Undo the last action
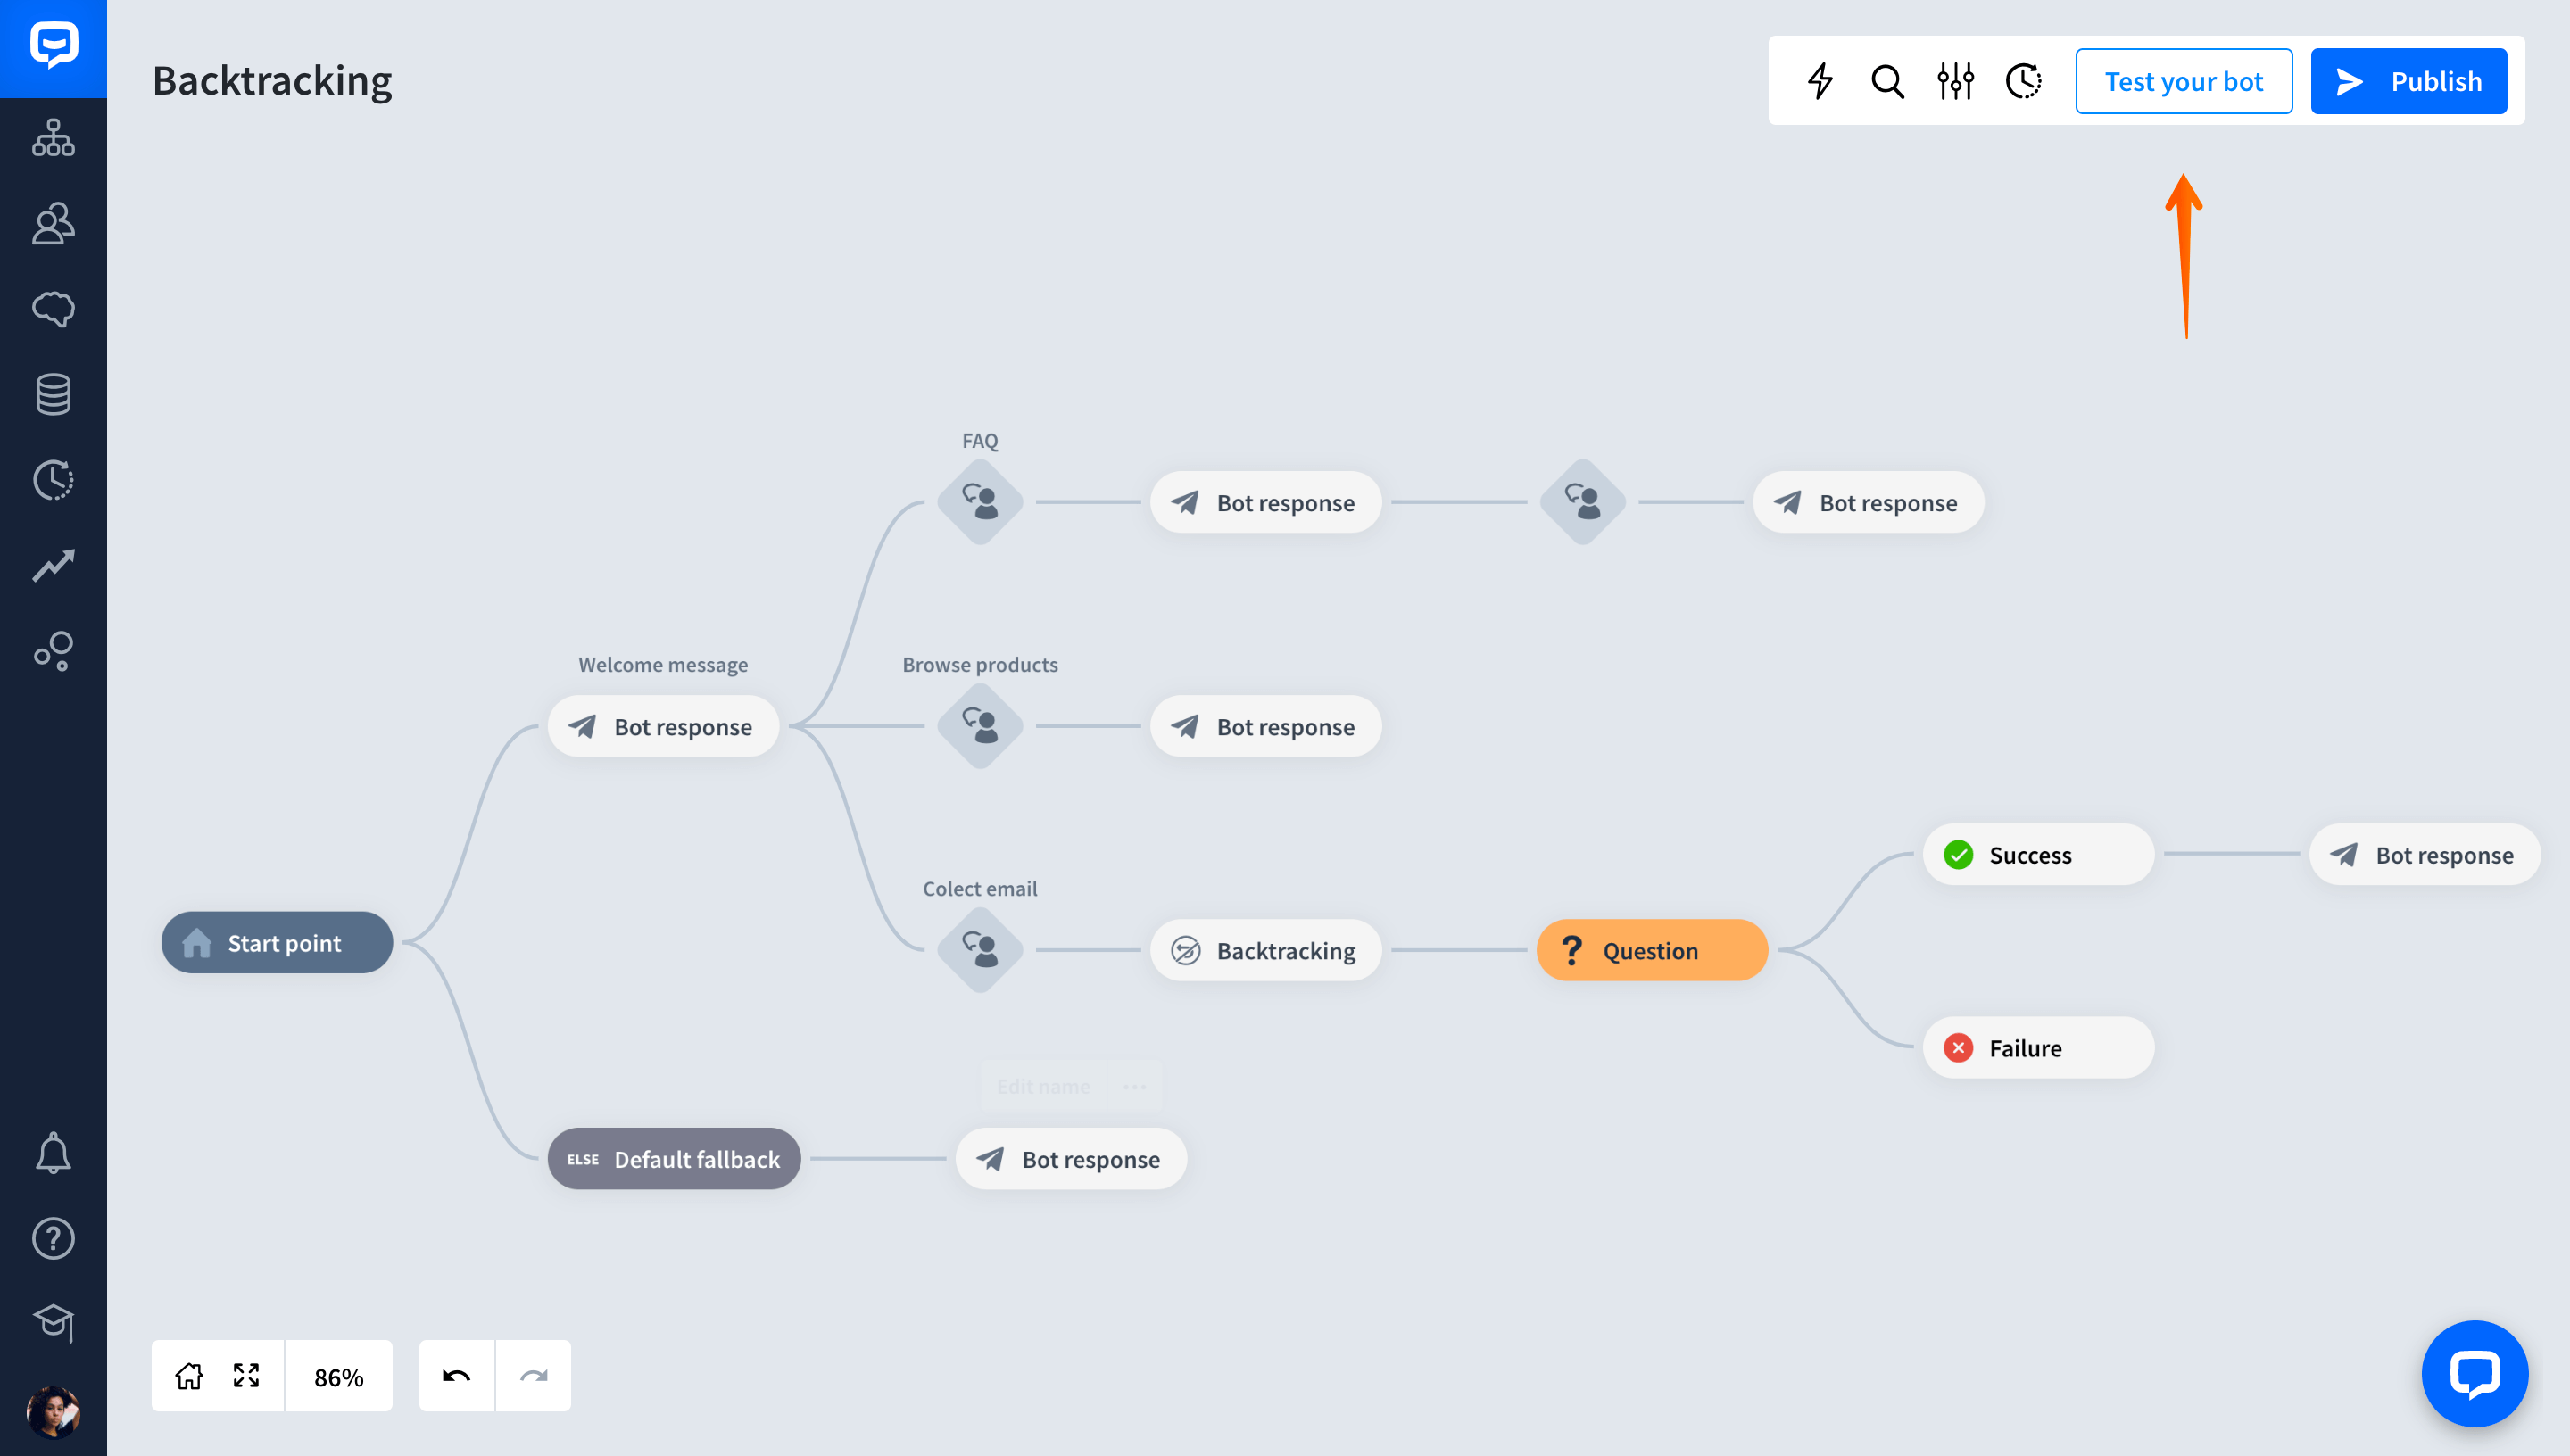The height and width of the screenshot is (1456, 2570). (456, 1377)
